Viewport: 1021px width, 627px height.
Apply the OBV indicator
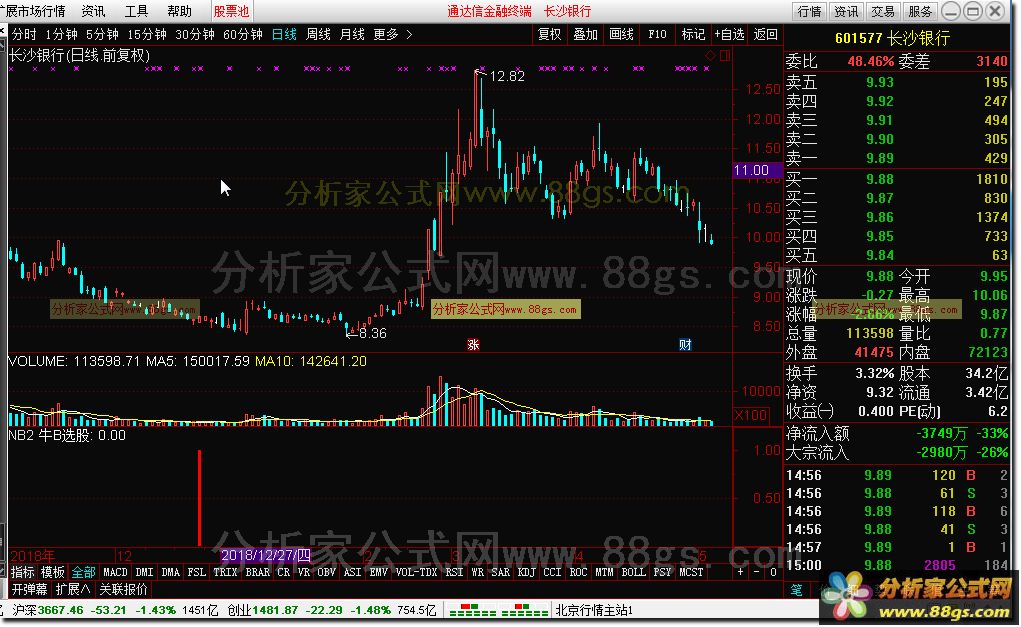tap(326, 572)
